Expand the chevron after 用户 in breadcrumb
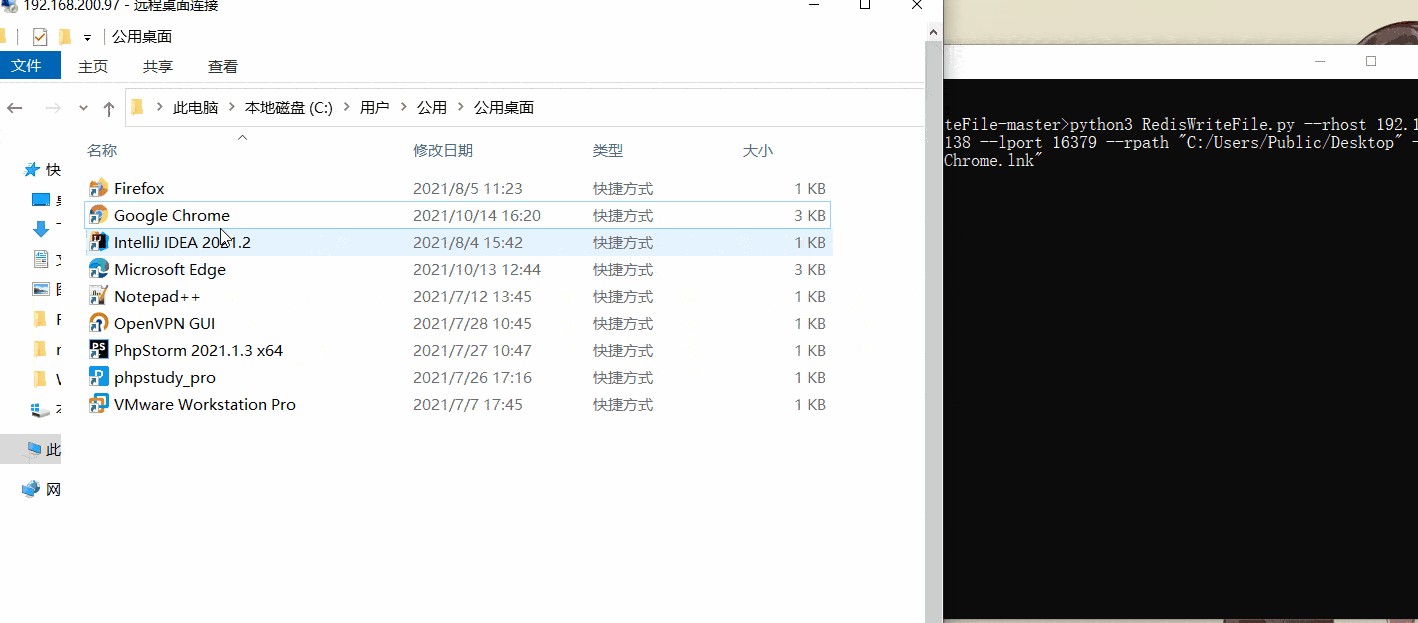This screenshot has width=1418, height=623. (404, 107)
